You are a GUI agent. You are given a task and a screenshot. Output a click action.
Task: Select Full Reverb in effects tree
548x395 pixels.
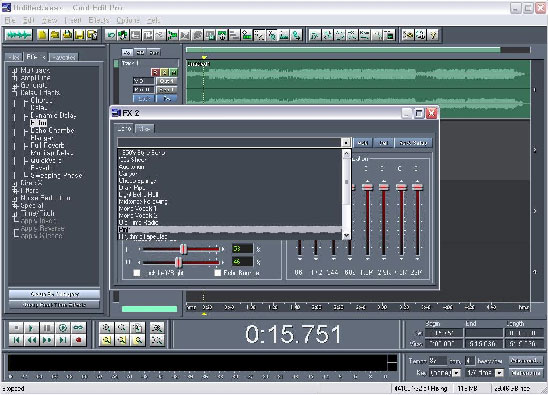pos(47,145)
